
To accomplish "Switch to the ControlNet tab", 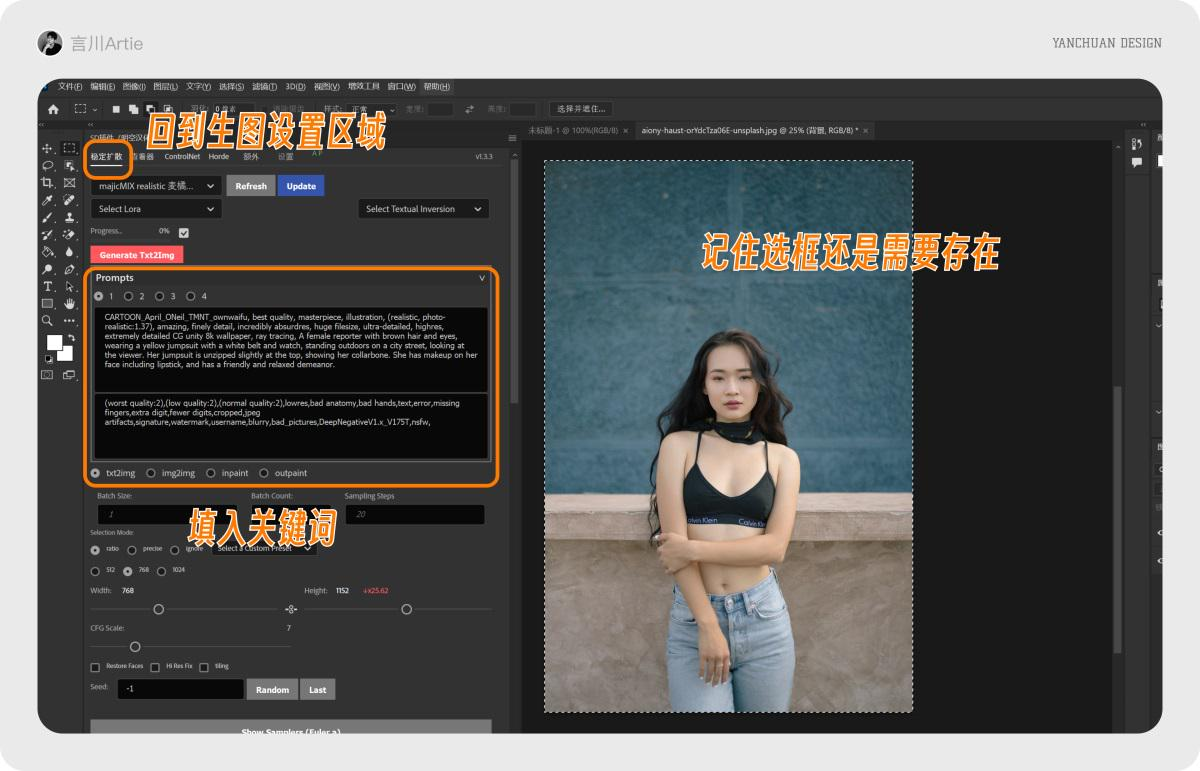I will (x=183, y=156).
